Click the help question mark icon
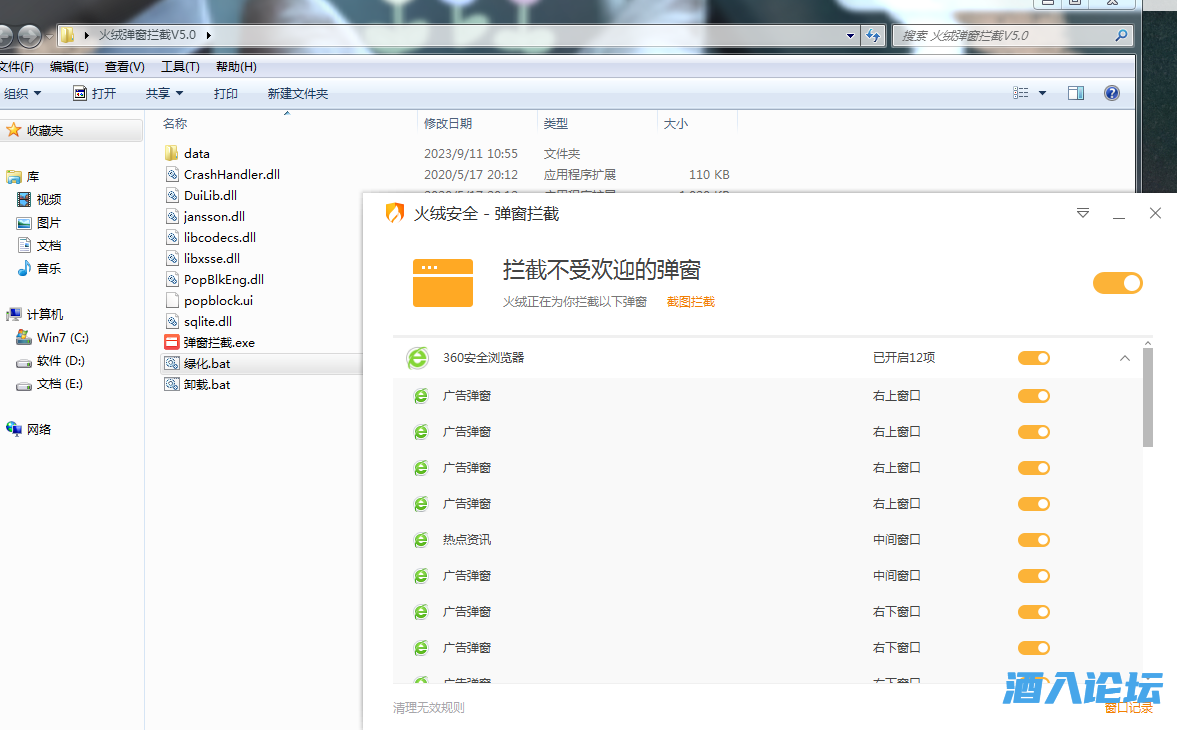Image resolution: width=1177 pixels, height=730 pixels. 1111,93
